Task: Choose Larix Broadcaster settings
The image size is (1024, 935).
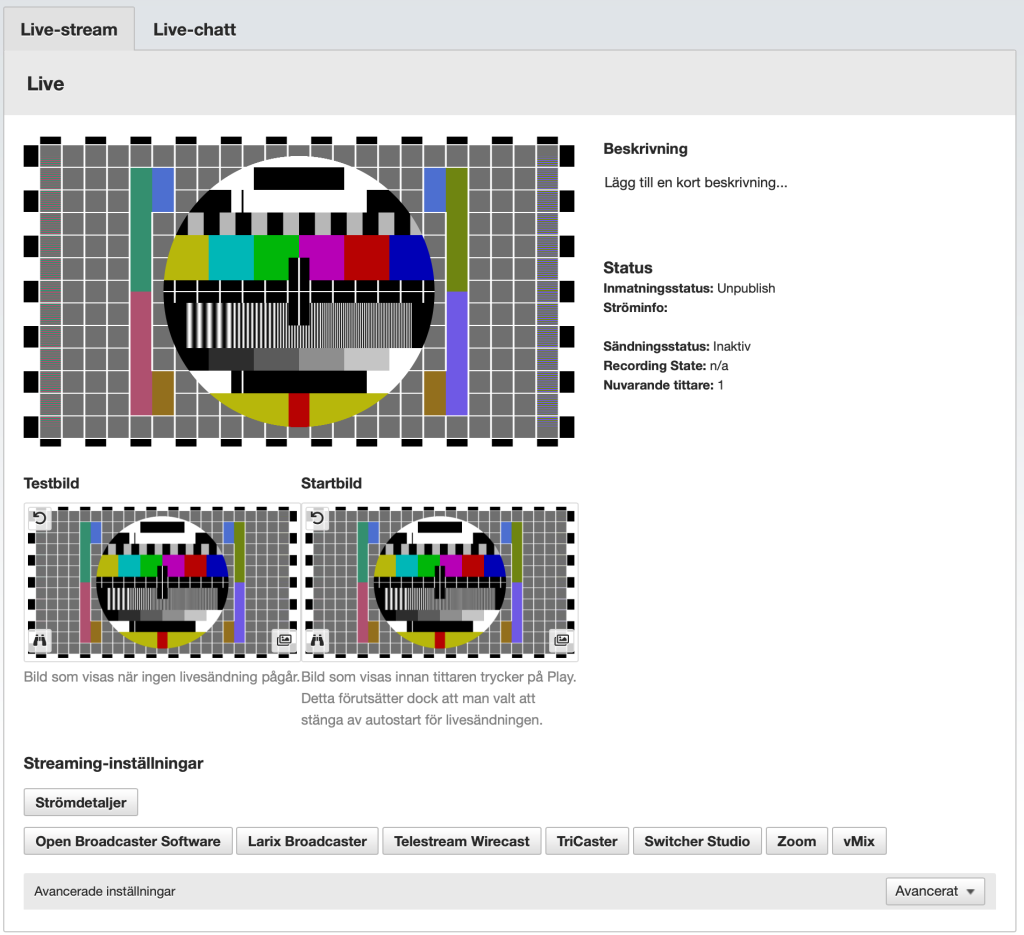Action: tap(307, 841)
